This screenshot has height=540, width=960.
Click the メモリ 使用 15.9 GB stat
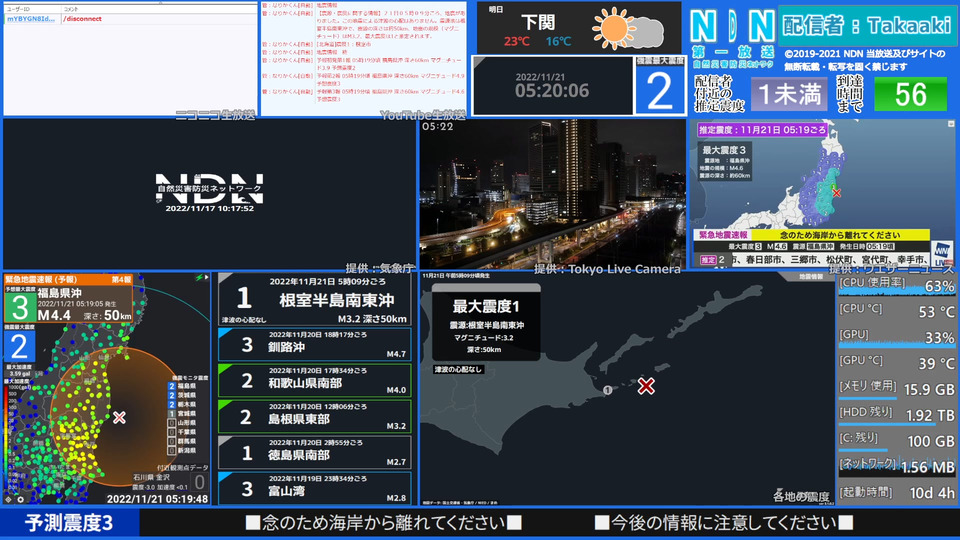click(x=896, y=389)
